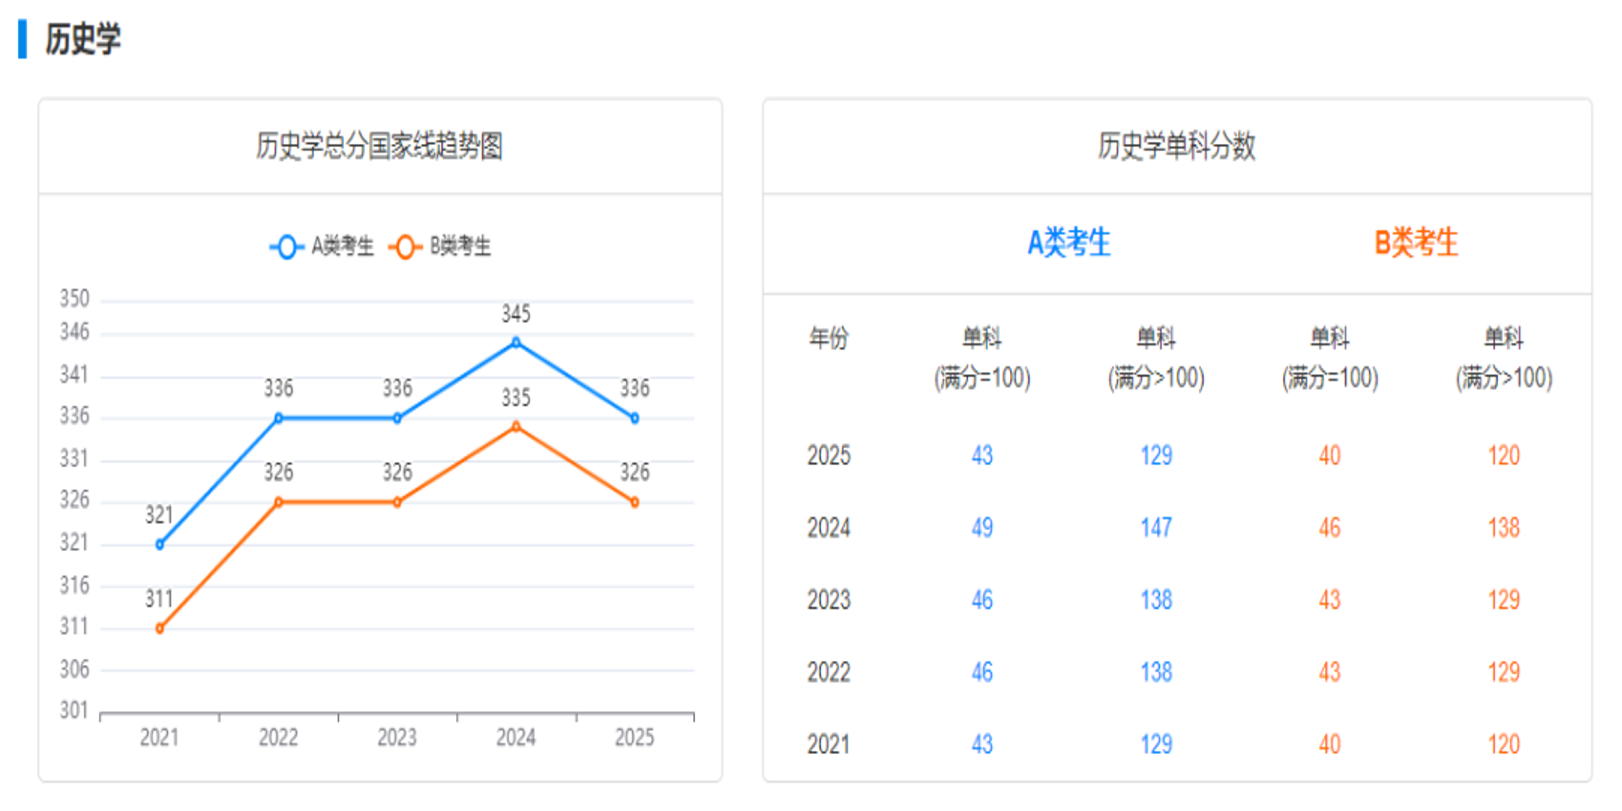Screen dimensions: 1622x811
Task: Select the orange 2021 data point labeled 311
Action: 160,628
